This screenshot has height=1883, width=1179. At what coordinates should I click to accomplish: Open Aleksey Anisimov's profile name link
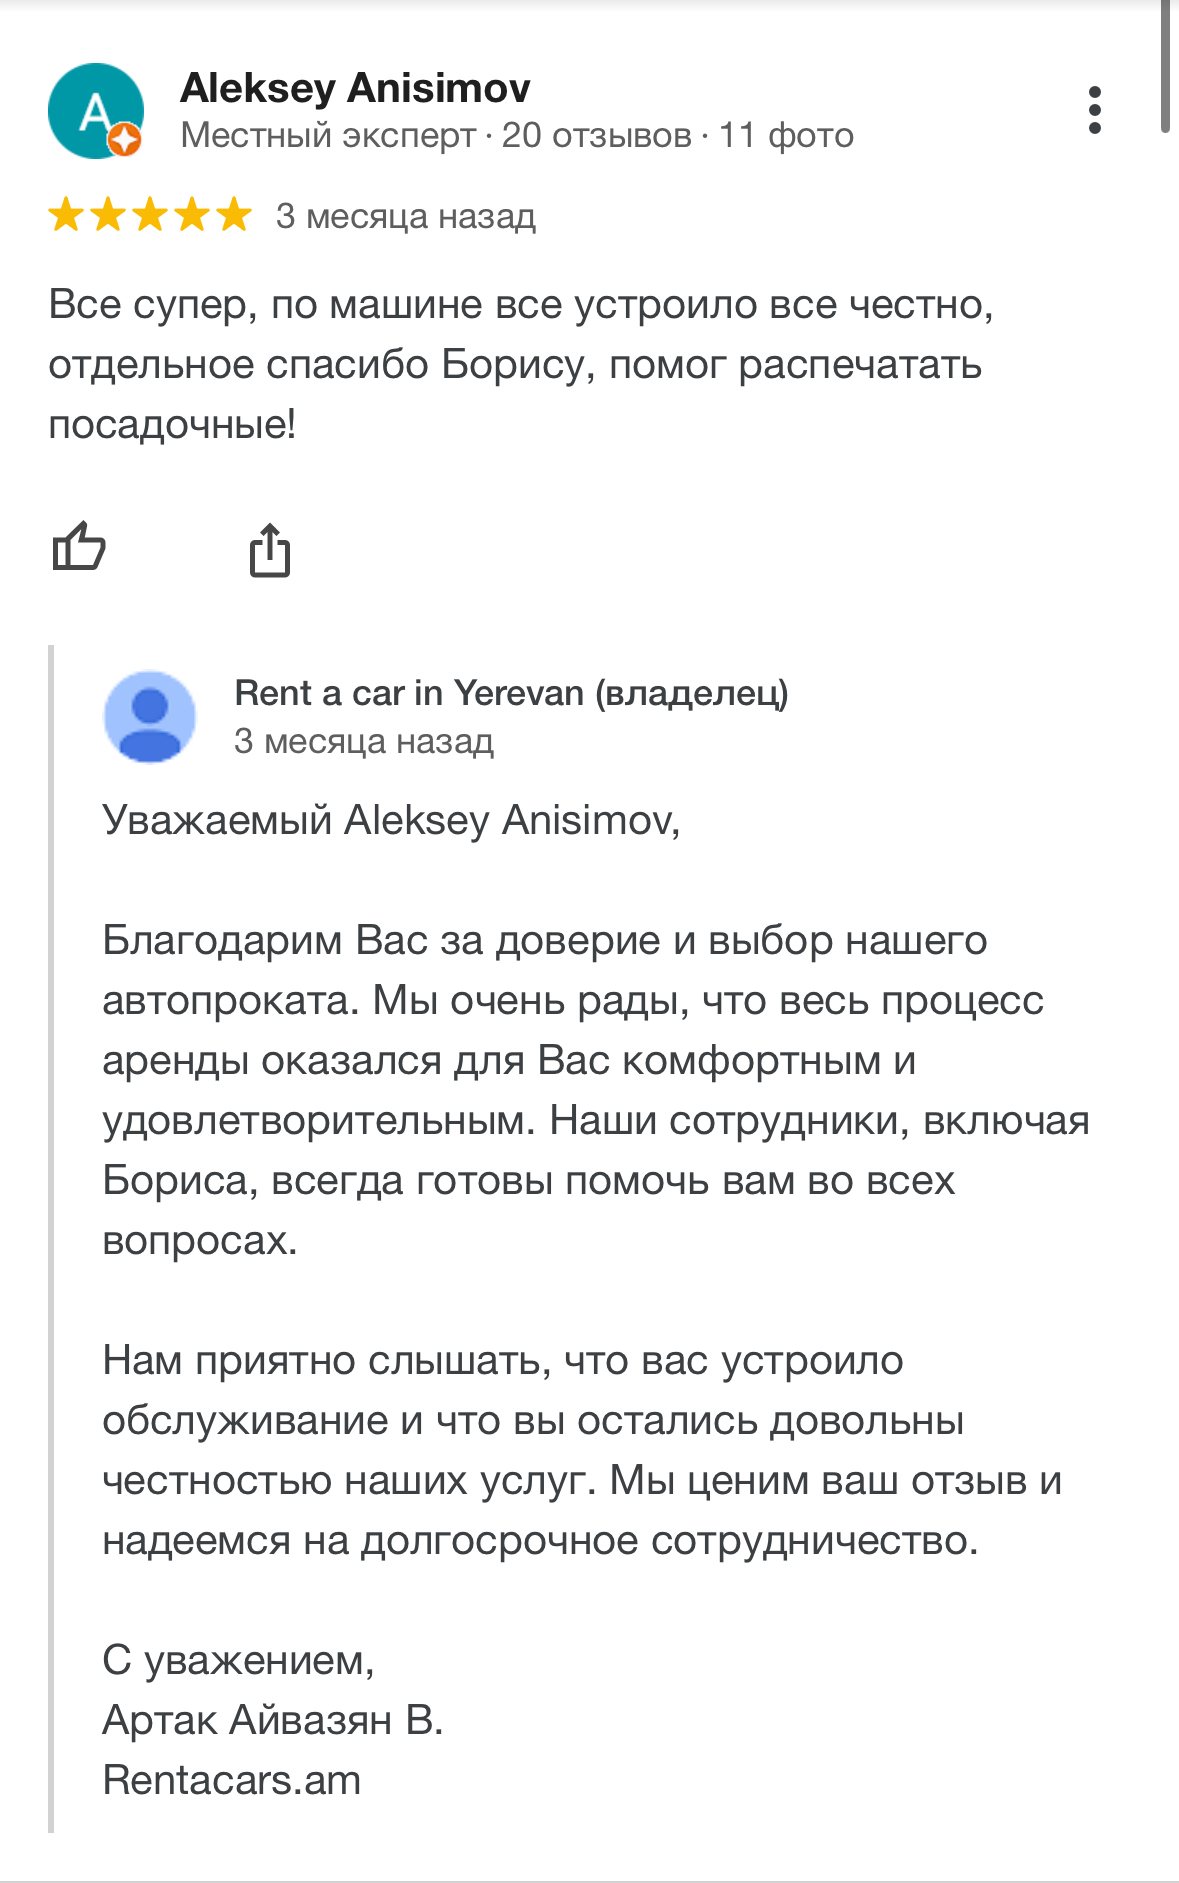355,89
